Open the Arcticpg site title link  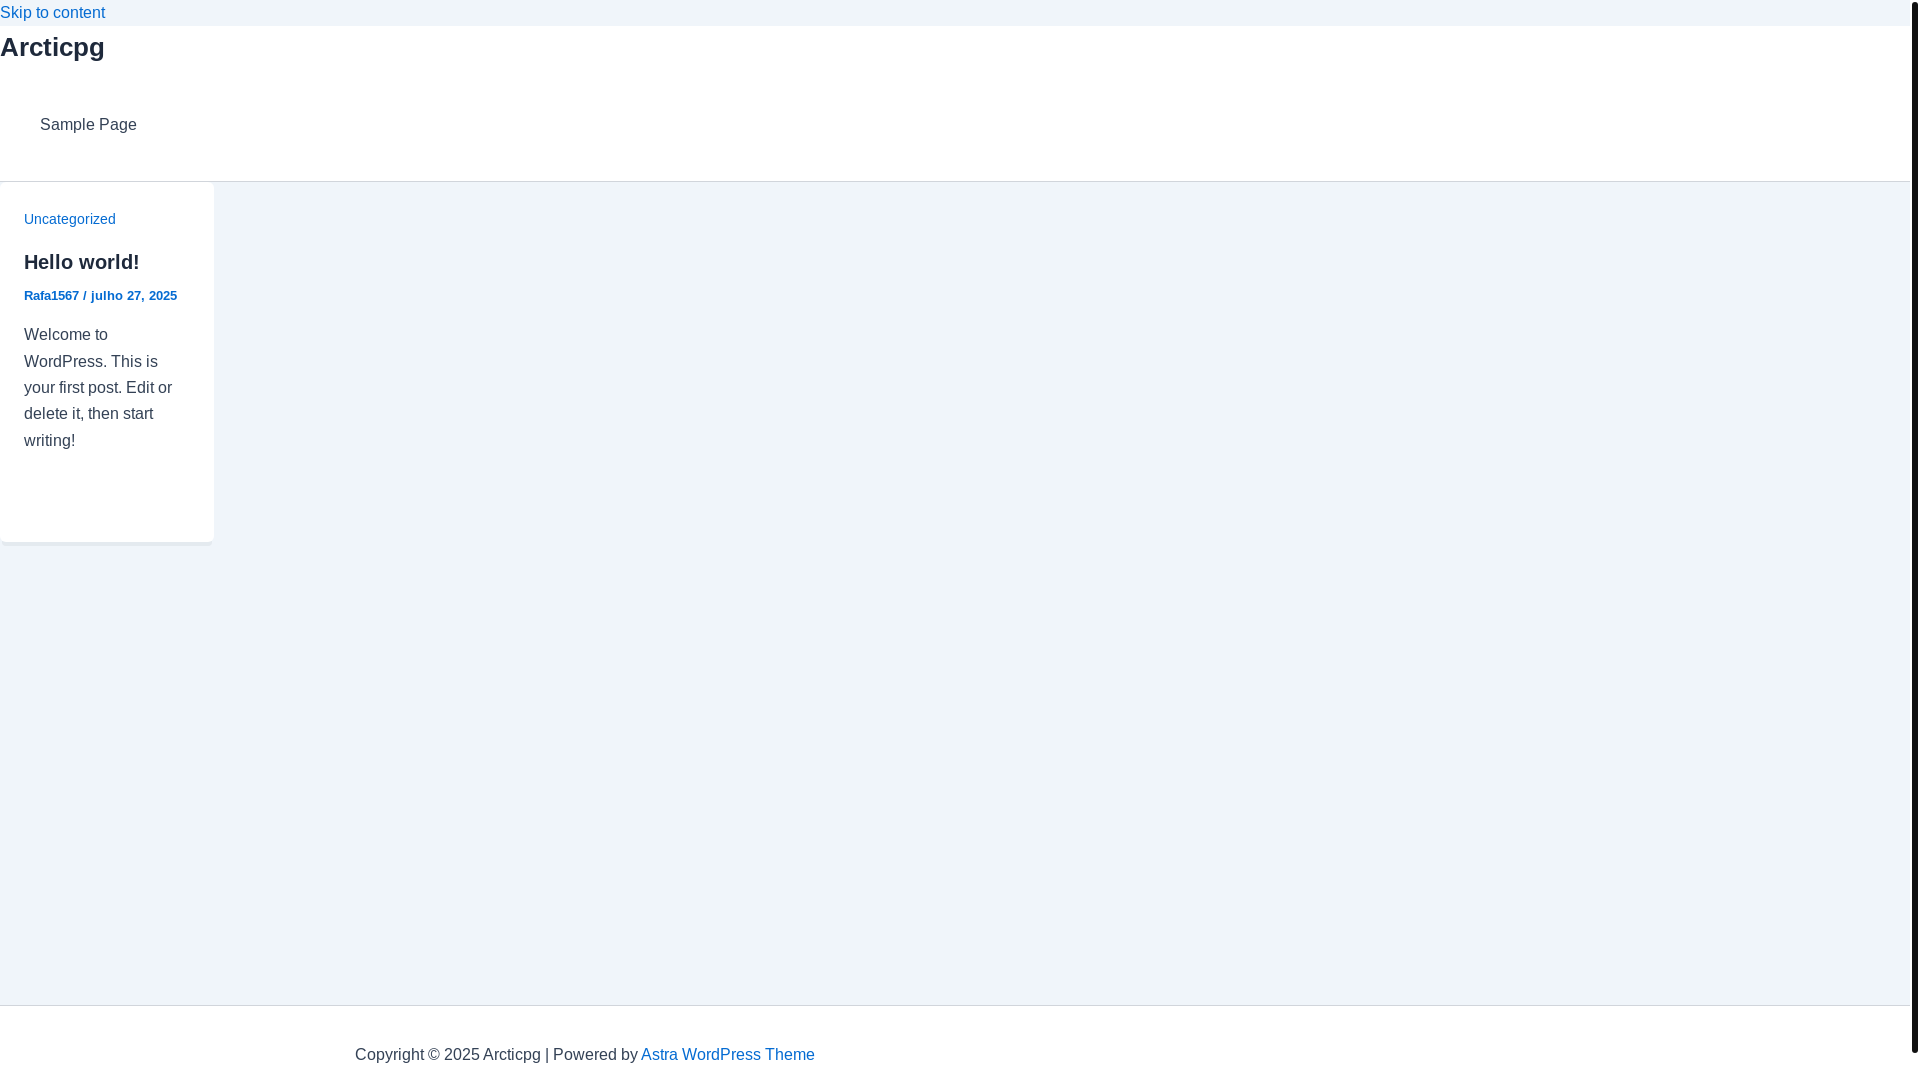(52, 47)
